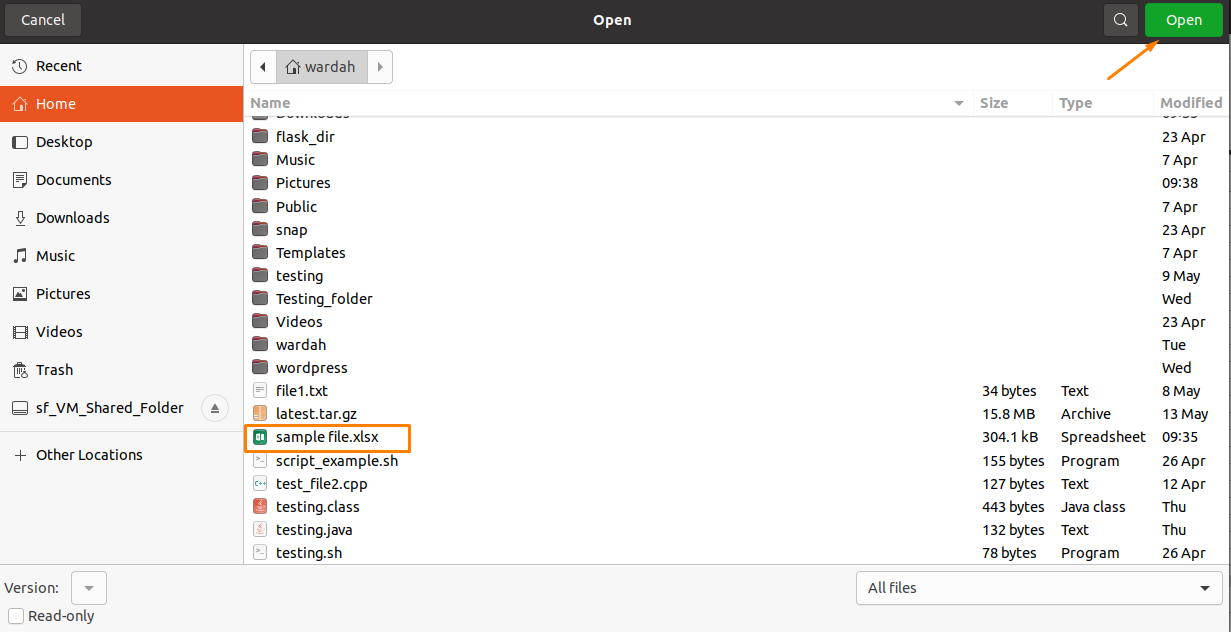Click the 443 bytes size value
Image resolution: width=1231 pixels, height=632 pixels.
1013,507
